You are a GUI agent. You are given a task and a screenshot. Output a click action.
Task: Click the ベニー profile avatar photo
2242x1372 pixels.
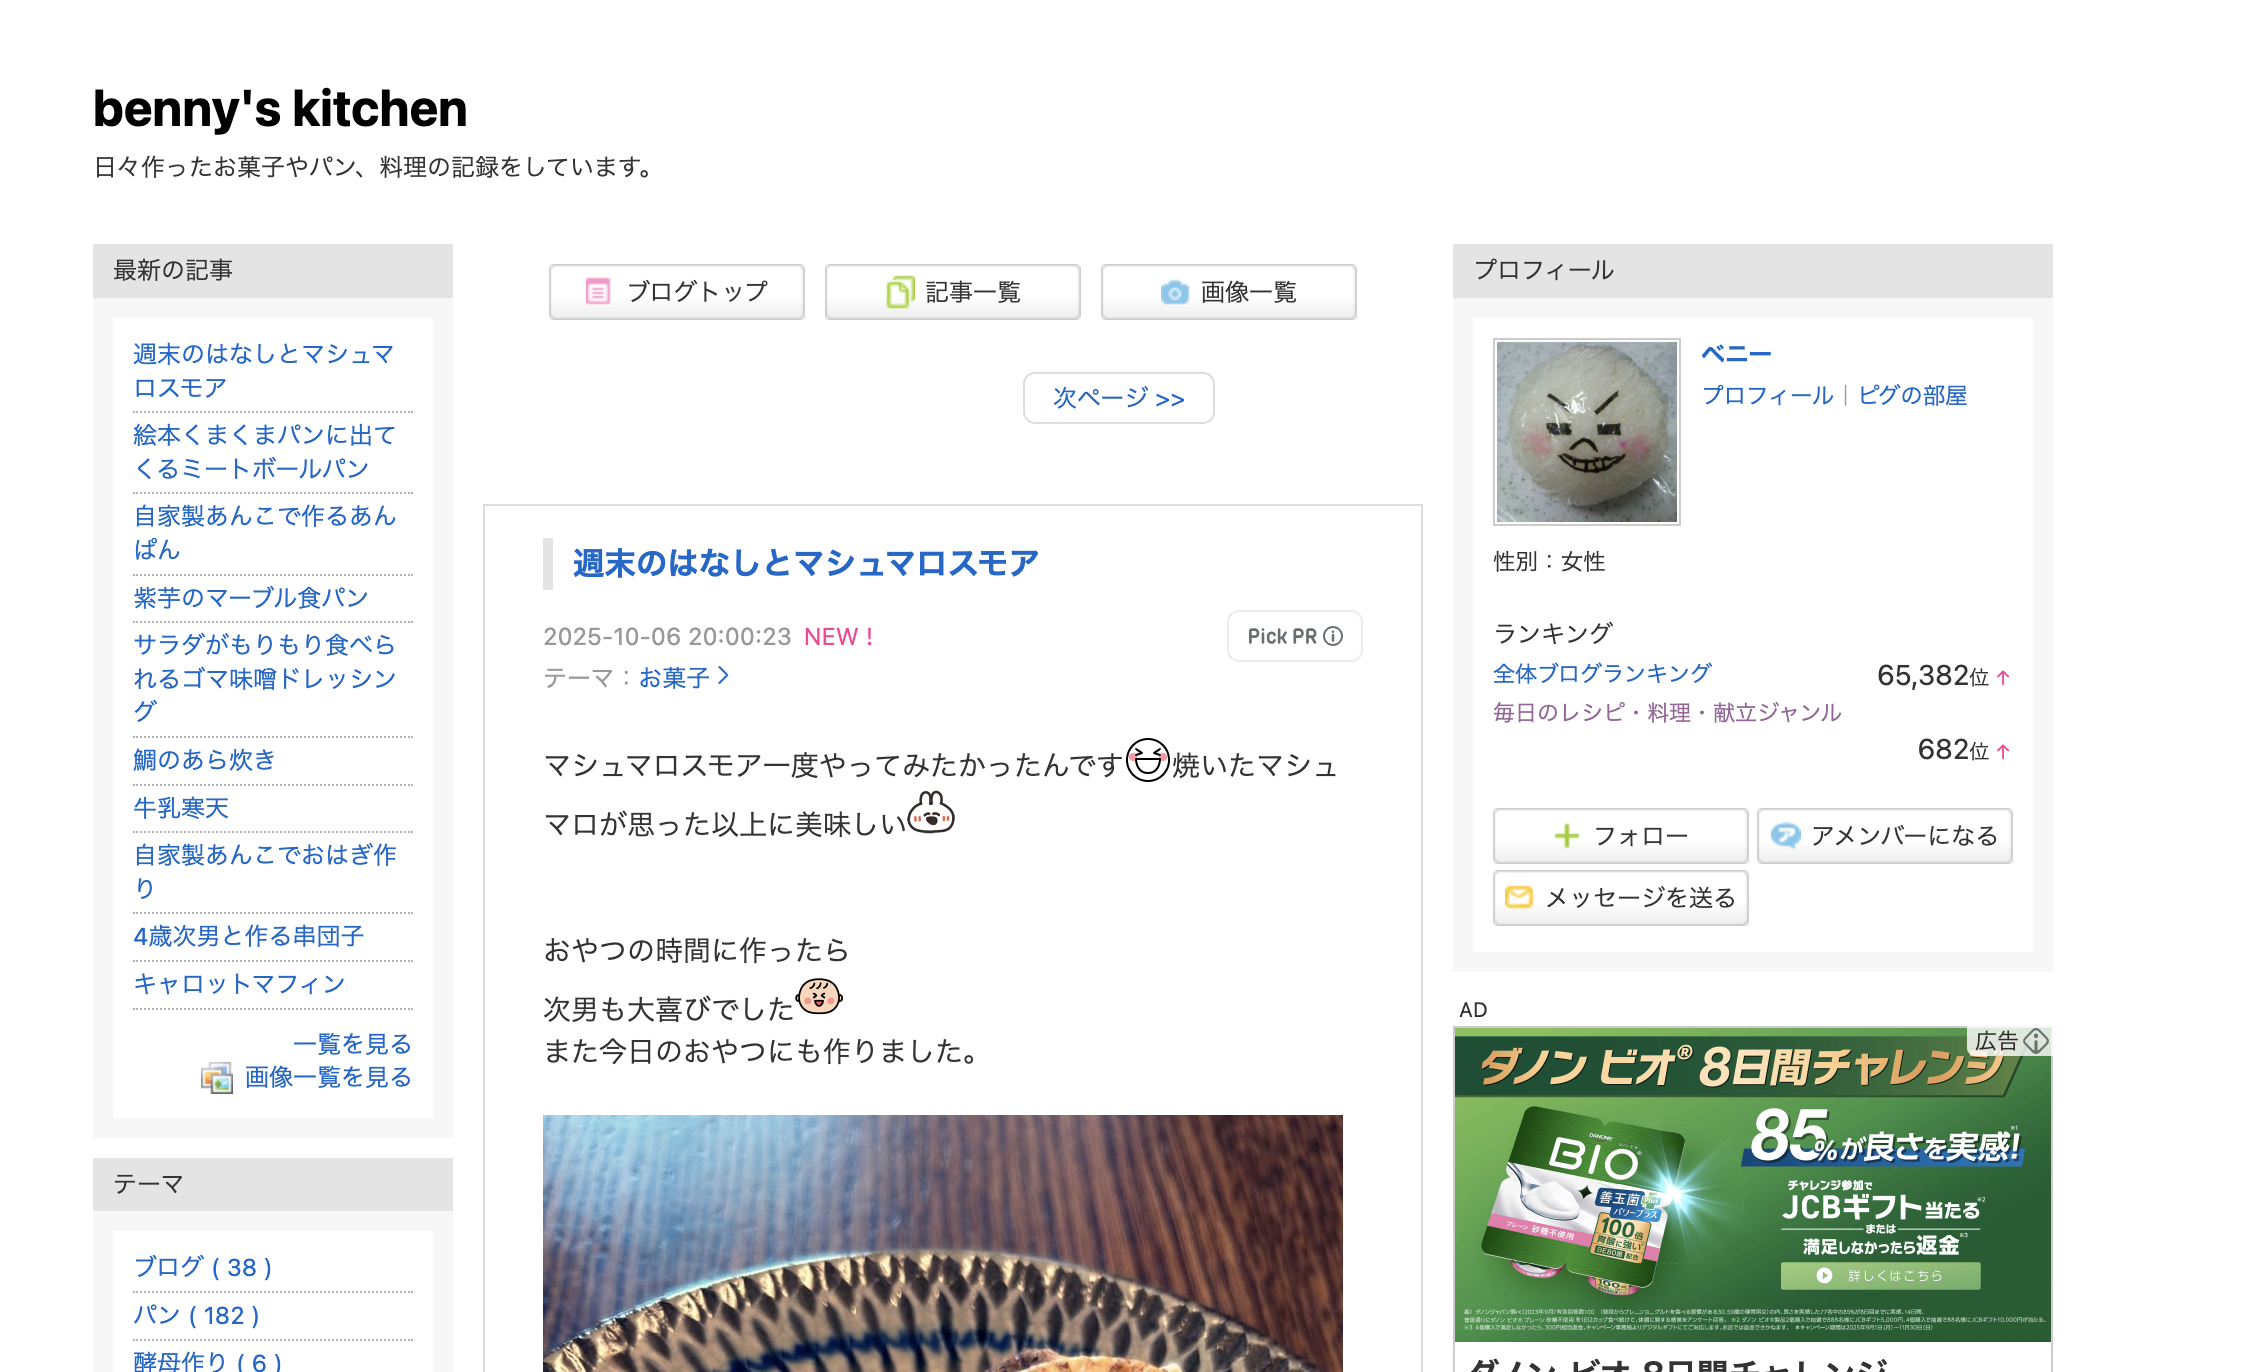coord(1586,432)
